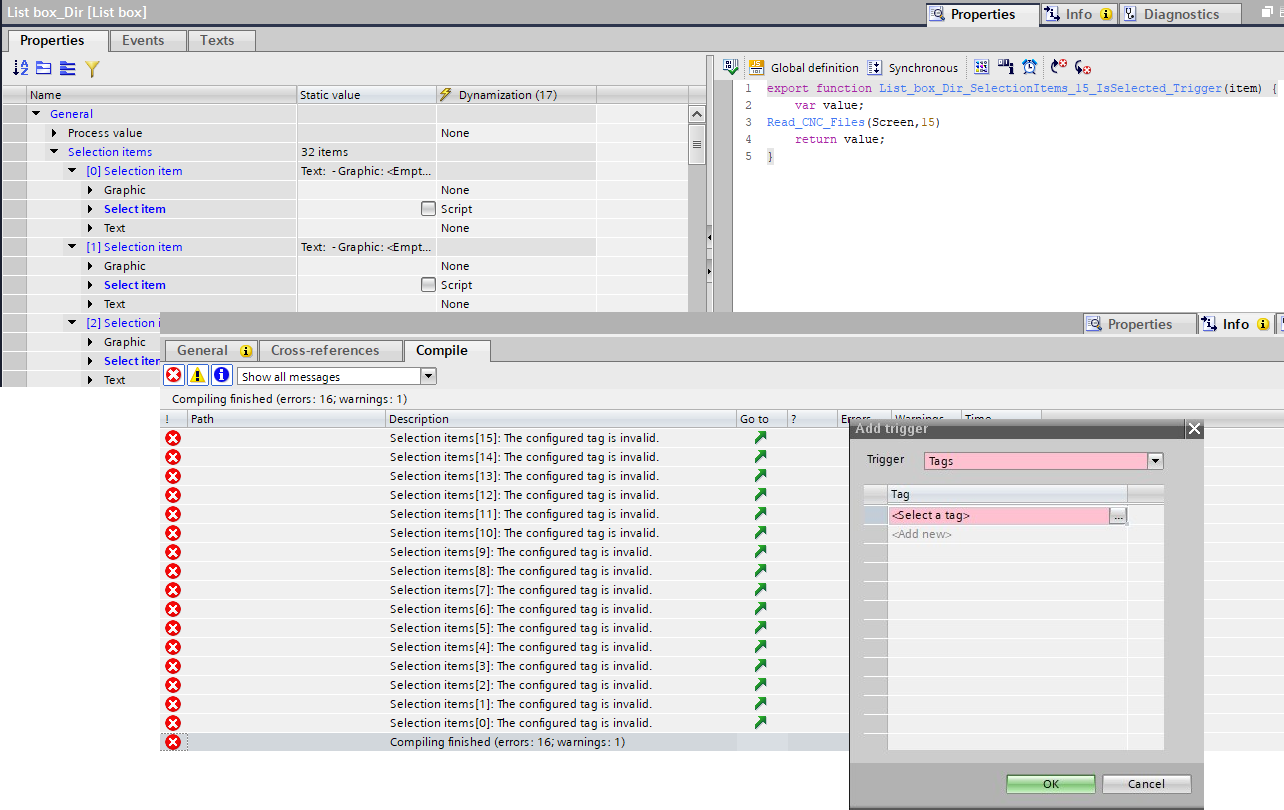Open the Trigger dropdown showing Tags
This screenshot has height=810, width=1284.
(1156, 461)
